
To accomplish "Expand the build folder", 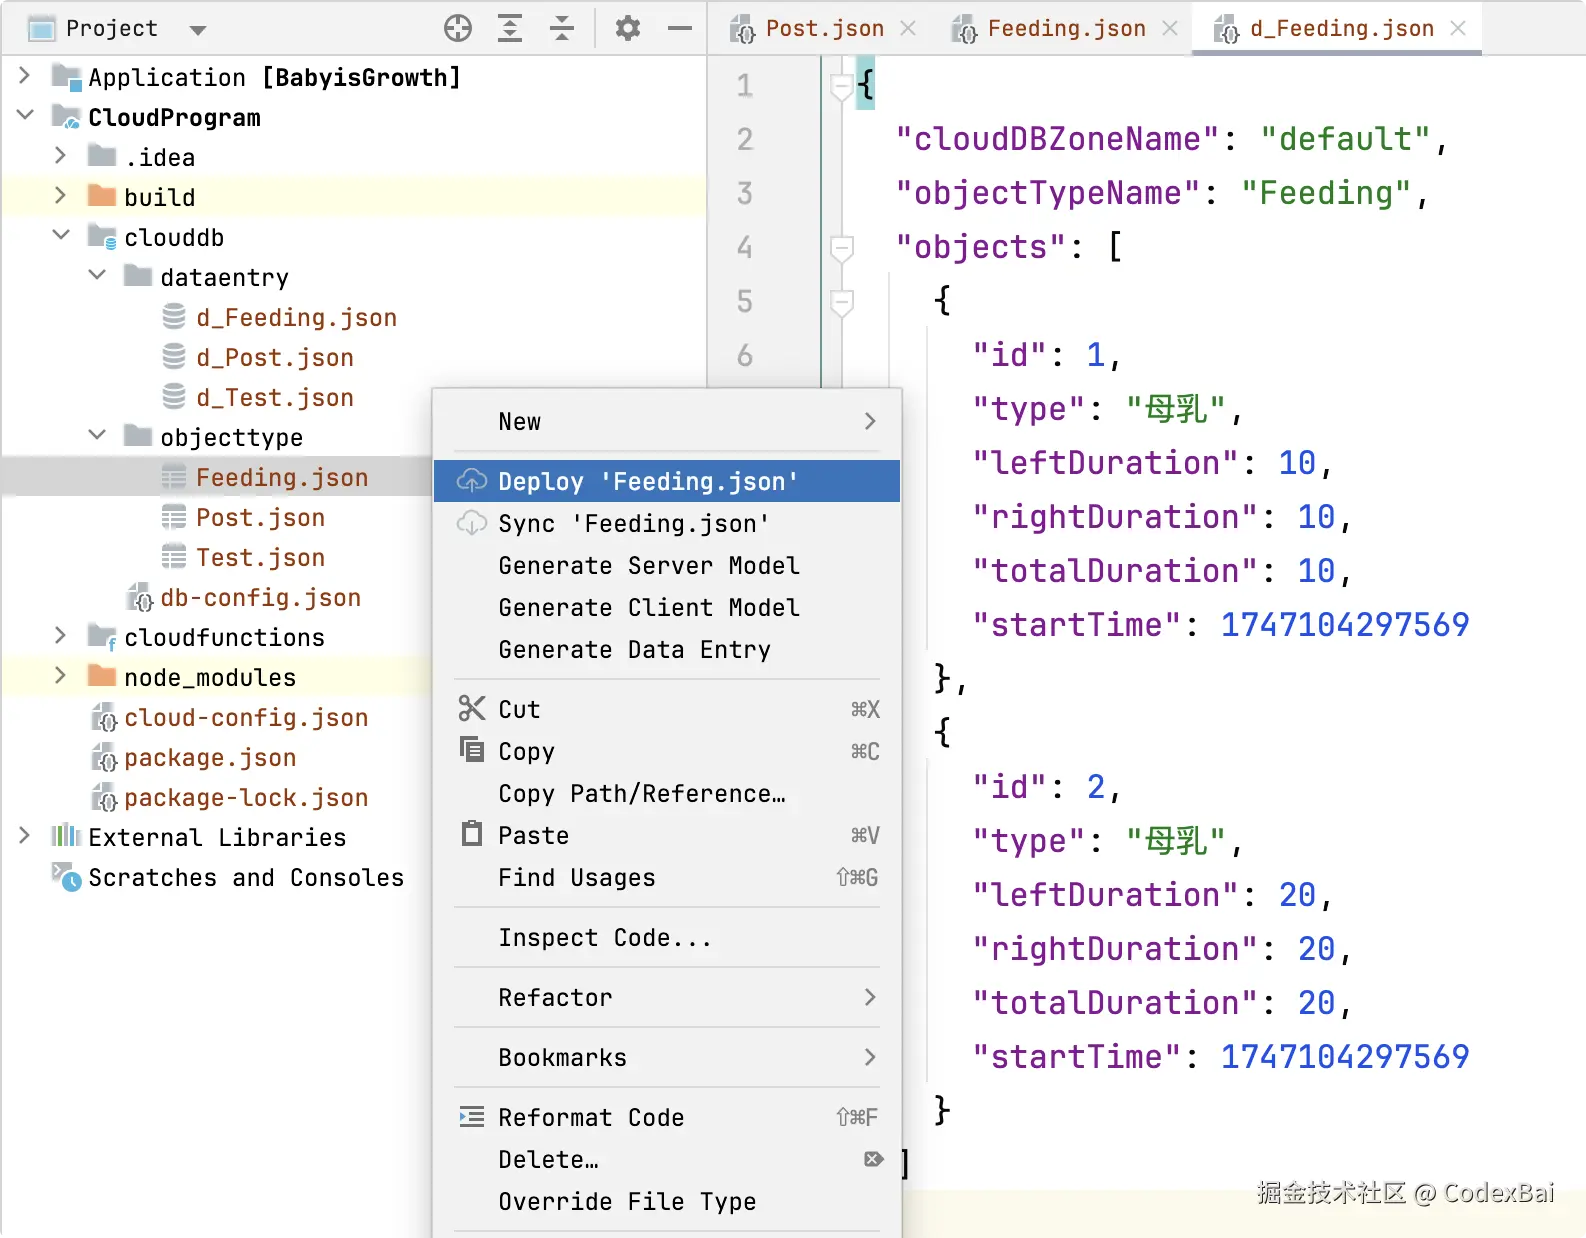I will (x=61, y=196).
